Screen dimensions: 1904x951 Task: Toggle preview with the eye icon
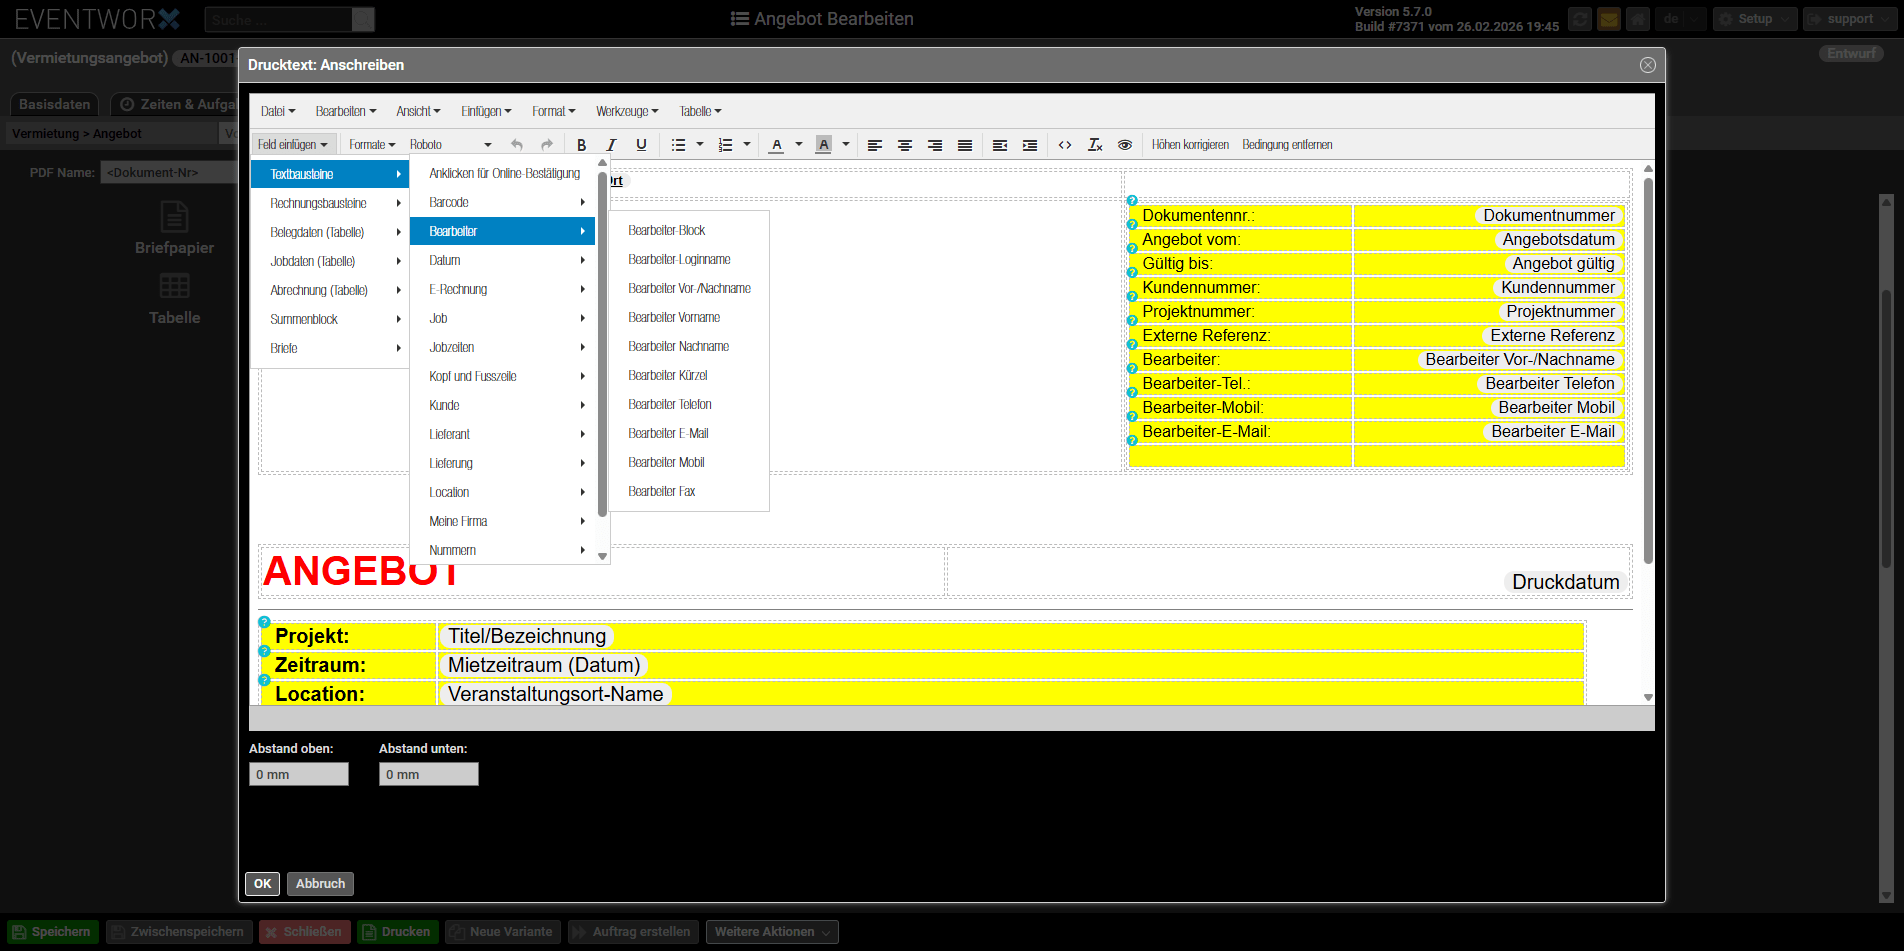[1125, 145]
